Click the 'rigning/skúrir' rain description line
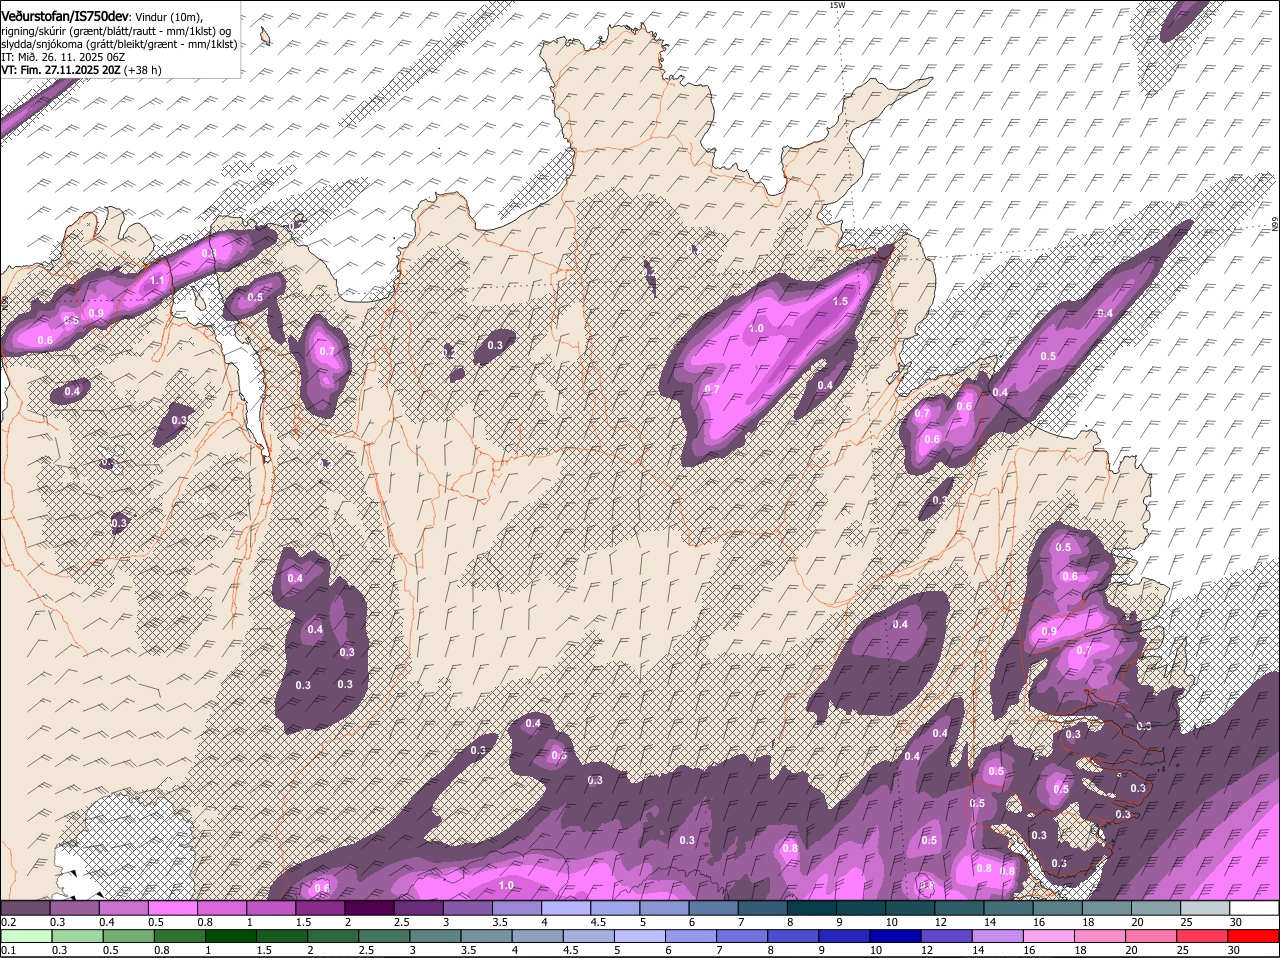The width and height of the screenshot is (1280, 958). (115, 31)
